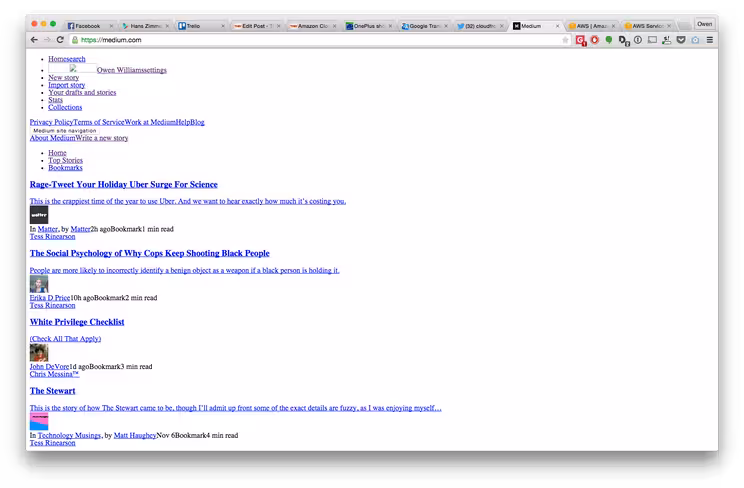Close the Facebook tab
Screen dimensions: 744x488
click(111, 26)
